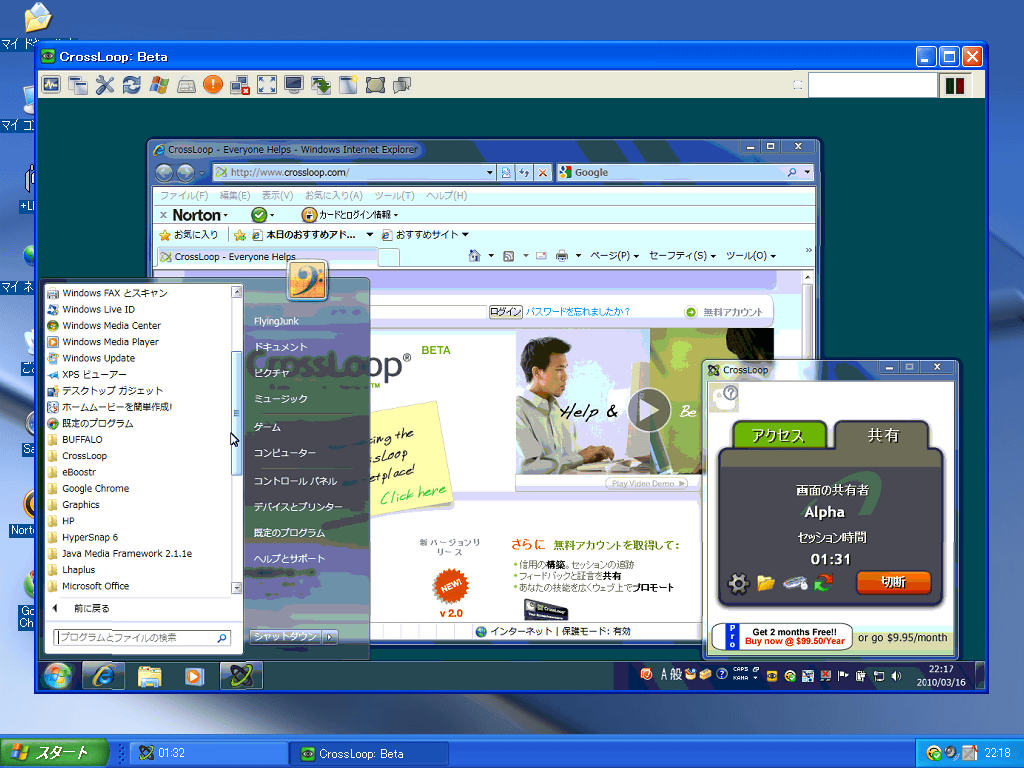
Task: Click the switch control arrows icon in CrossLoop panel
Action: 824,583
